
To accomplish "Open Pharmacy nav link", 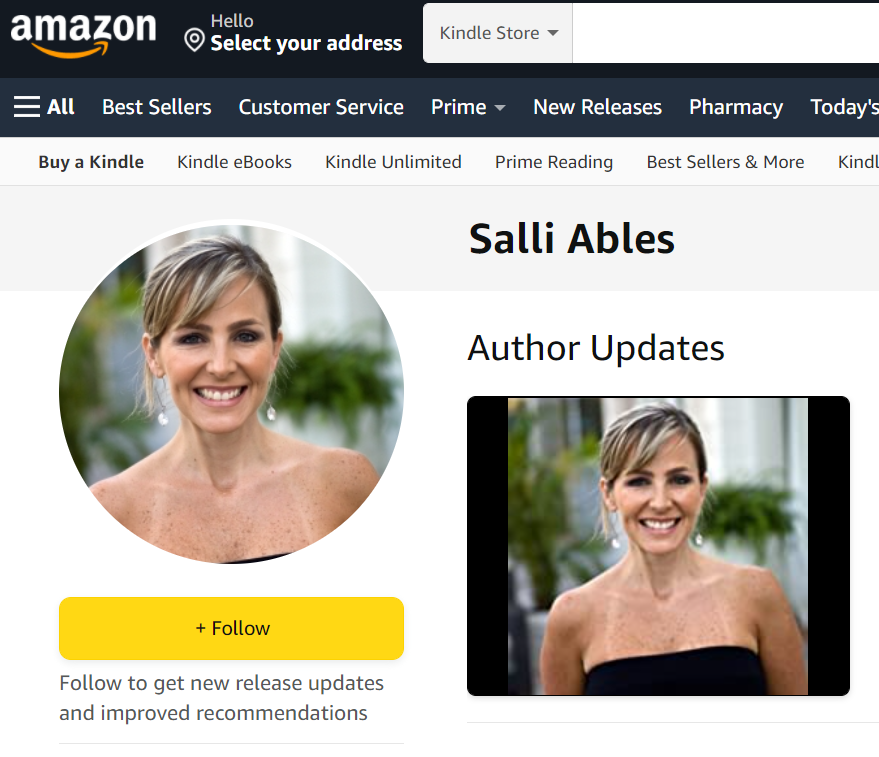I will click(x=736, y=107).
